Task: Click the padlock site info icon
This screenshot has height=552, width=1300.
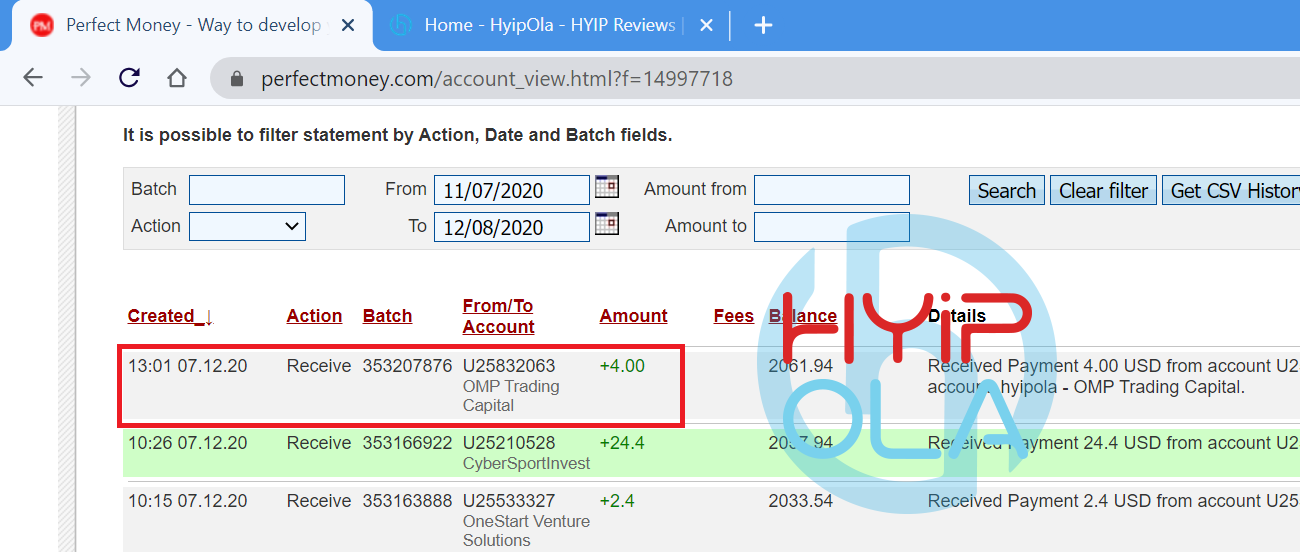Action: 237,78
